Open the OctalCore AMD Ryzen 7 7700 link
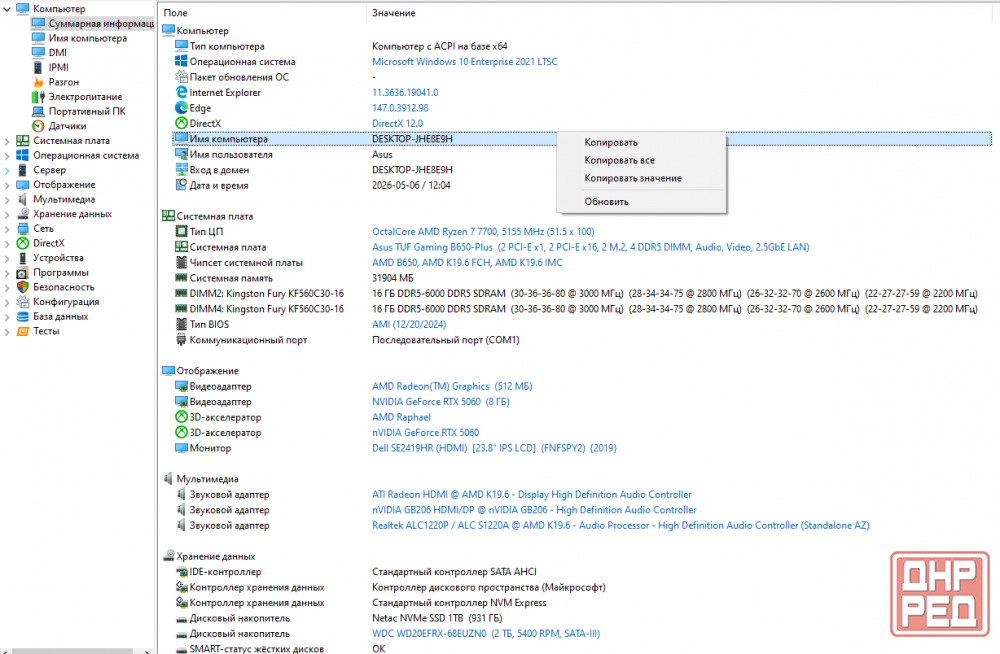 click(x=483, y=232)
